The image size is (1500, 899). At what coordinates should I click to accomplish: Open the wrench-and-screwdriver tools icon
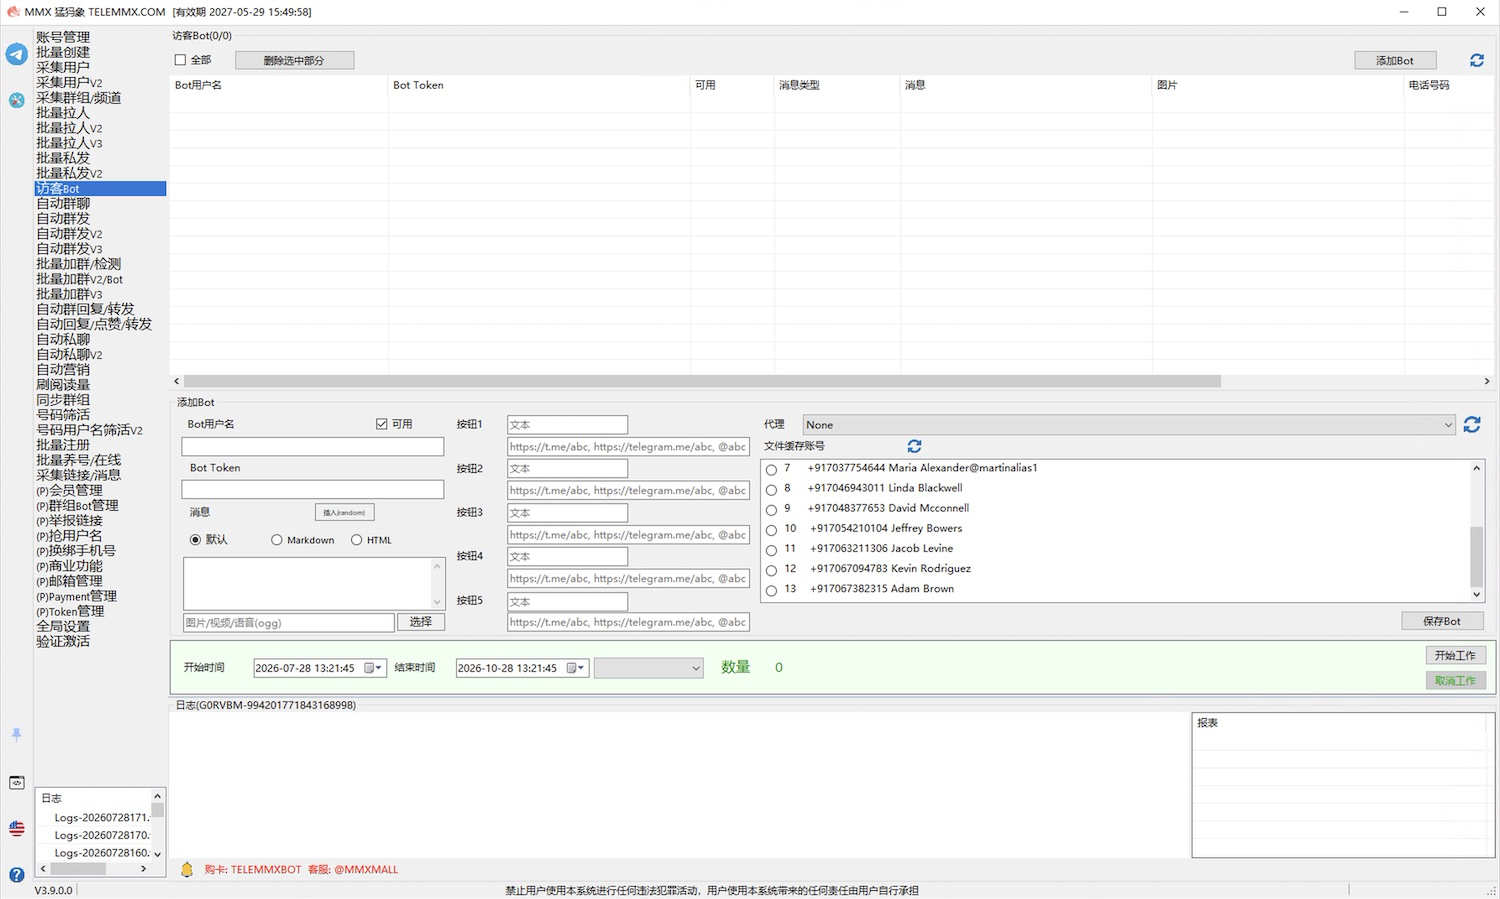click(x=16, y=100)
